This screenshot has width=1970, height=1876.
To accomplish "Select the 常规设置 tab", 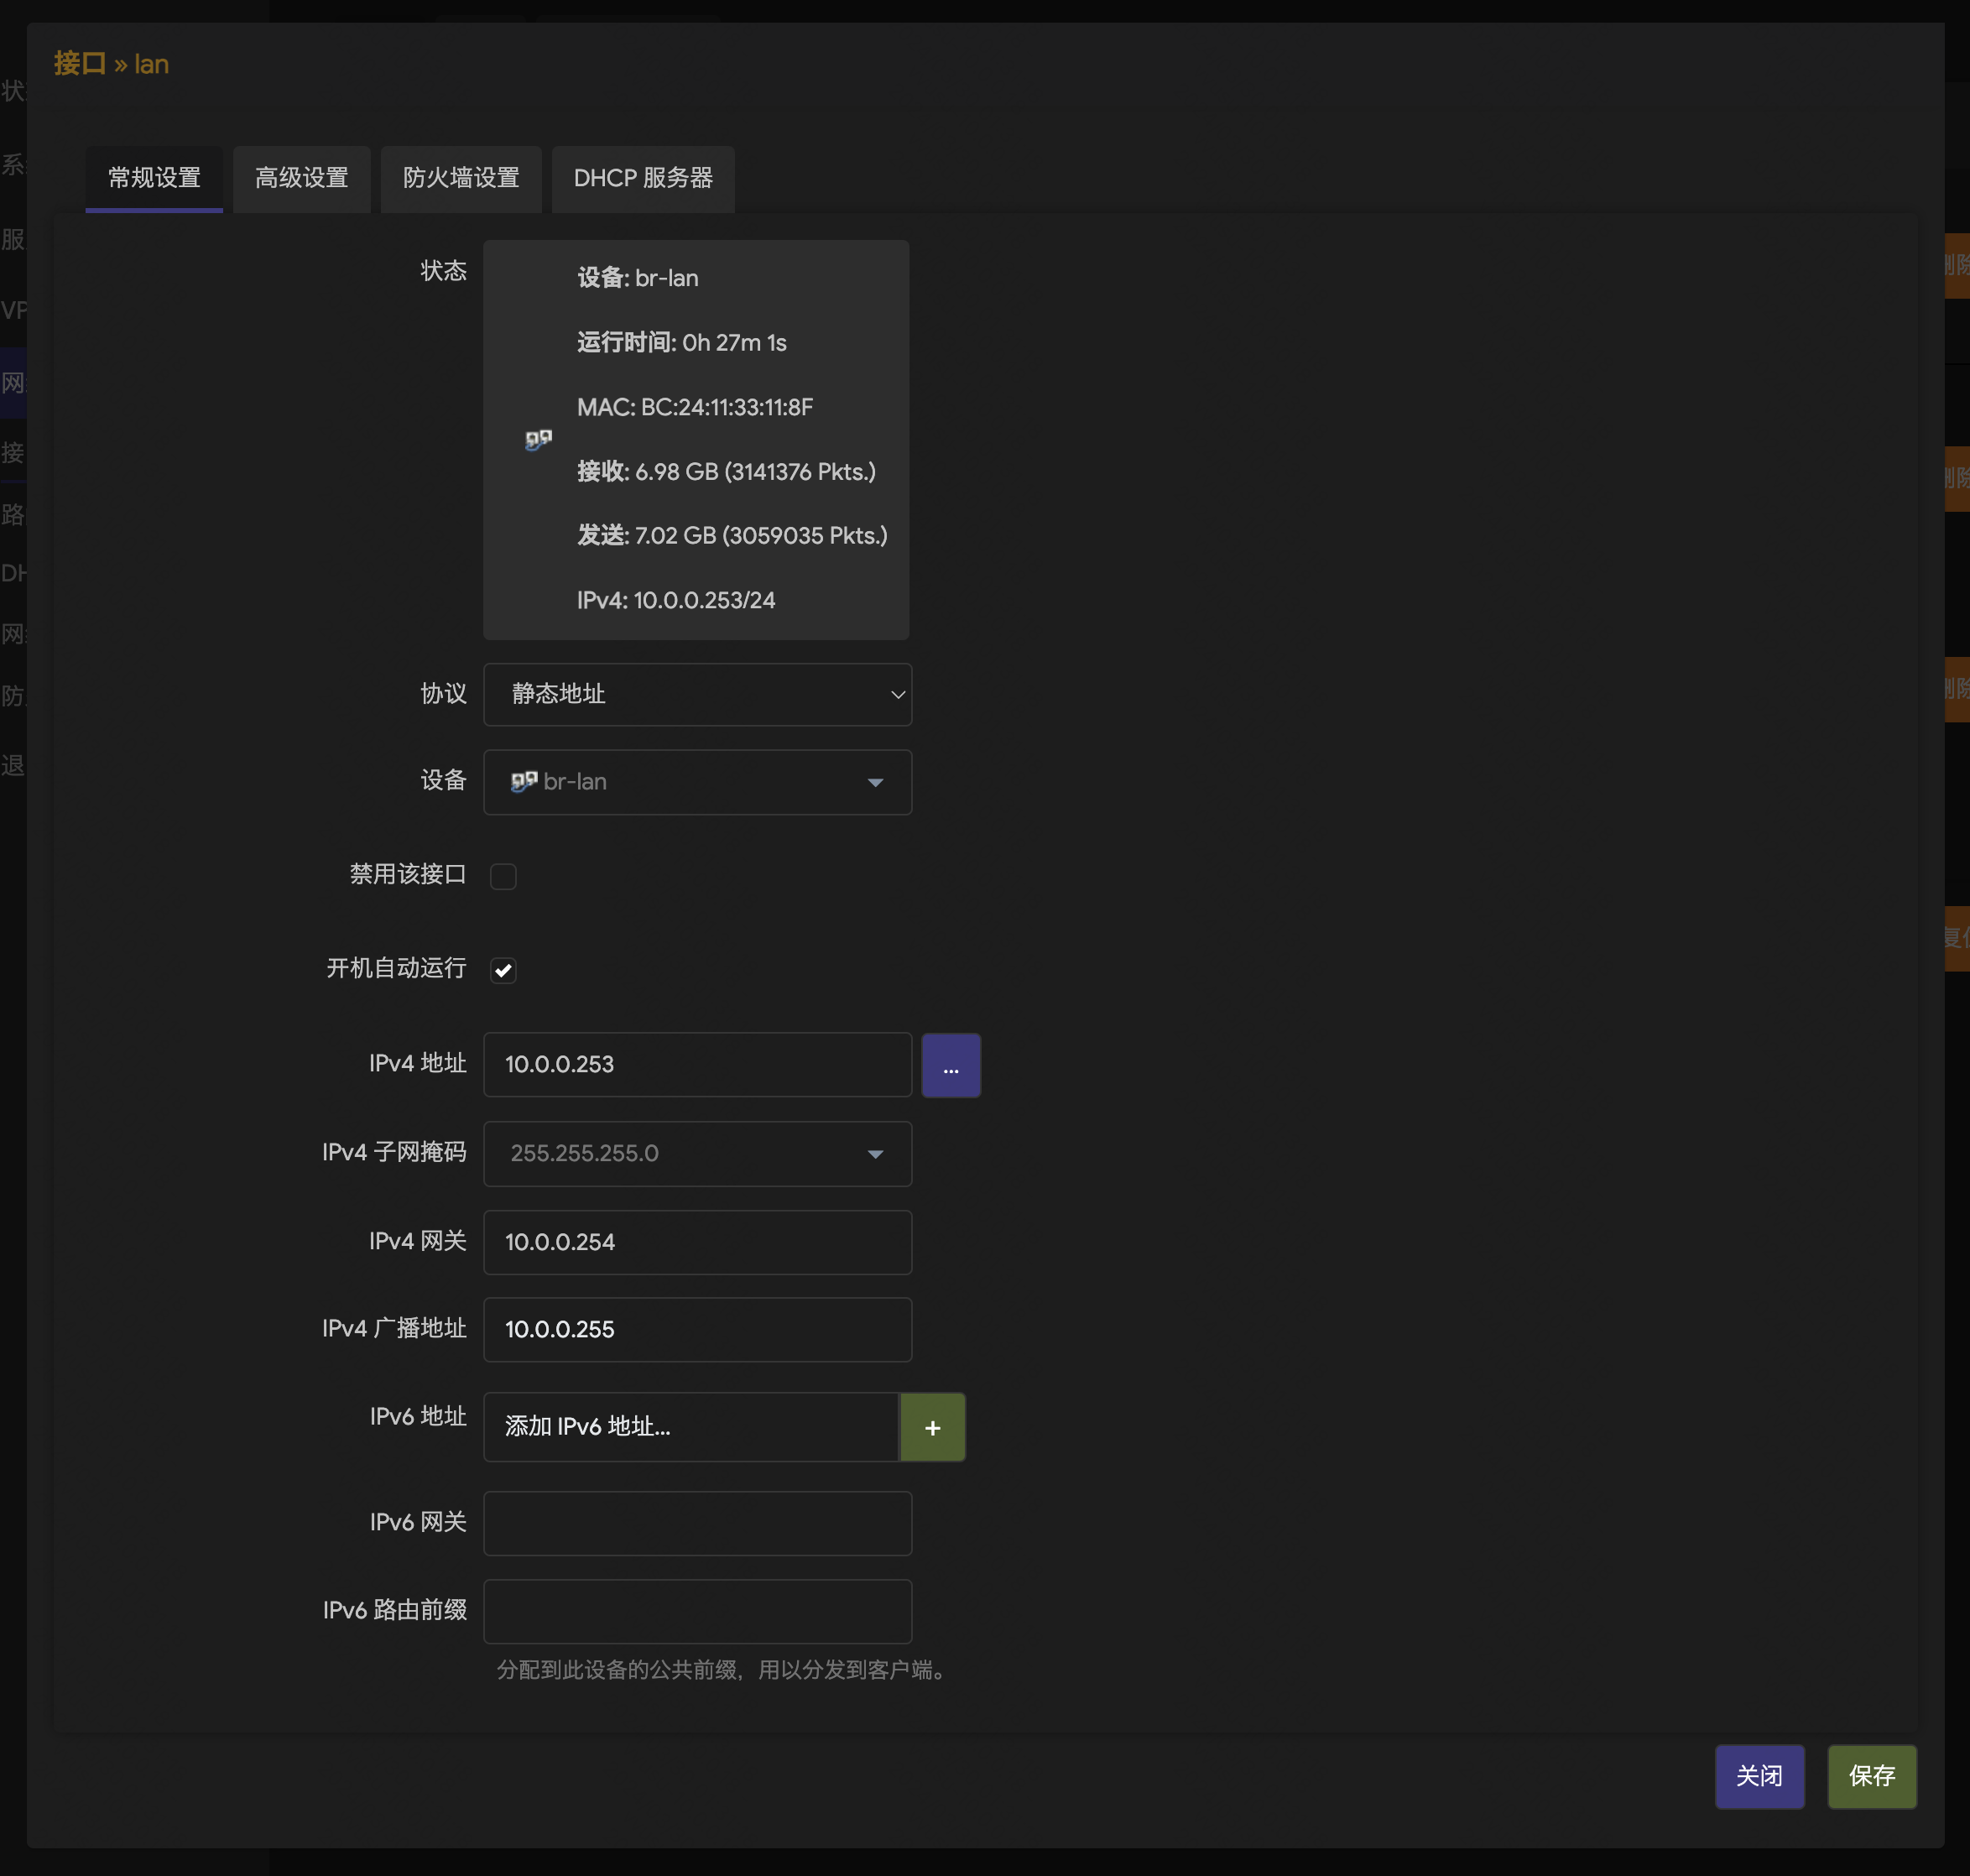I will [x=154, y=178].
